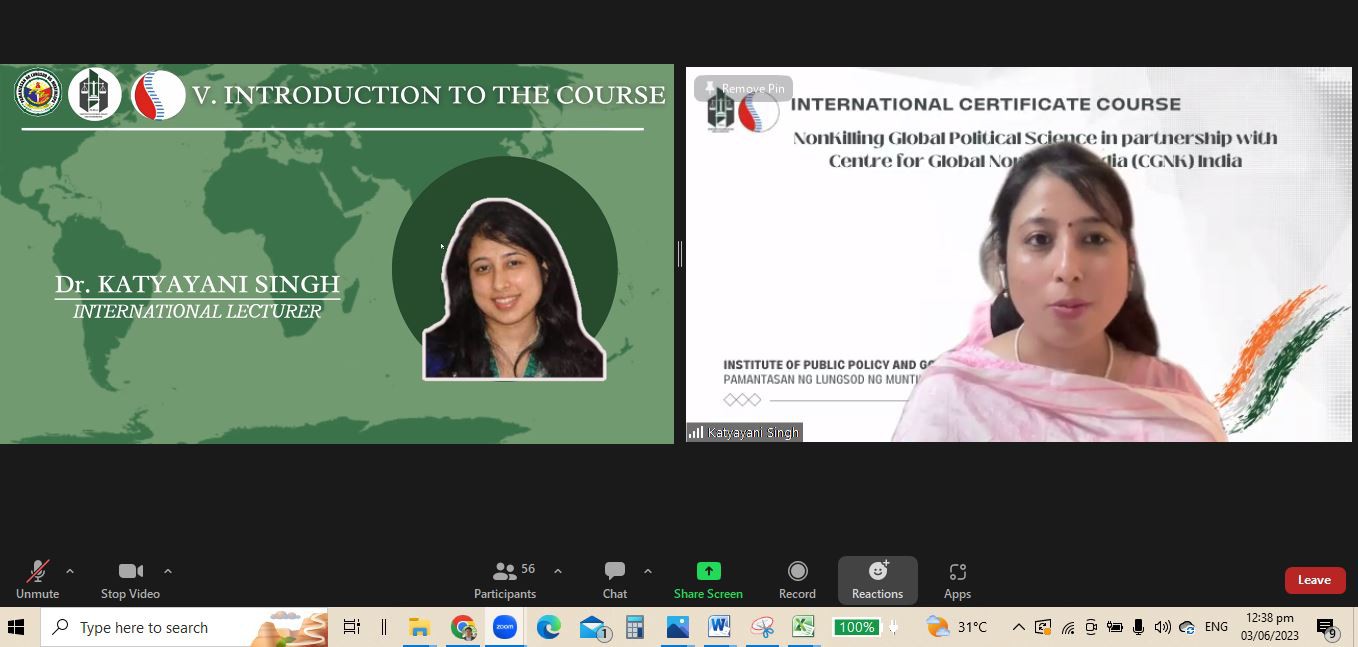Viewport: 1358px width, 647px height.
Task: Start recording the meeting
Action: [x=797, y=580]
